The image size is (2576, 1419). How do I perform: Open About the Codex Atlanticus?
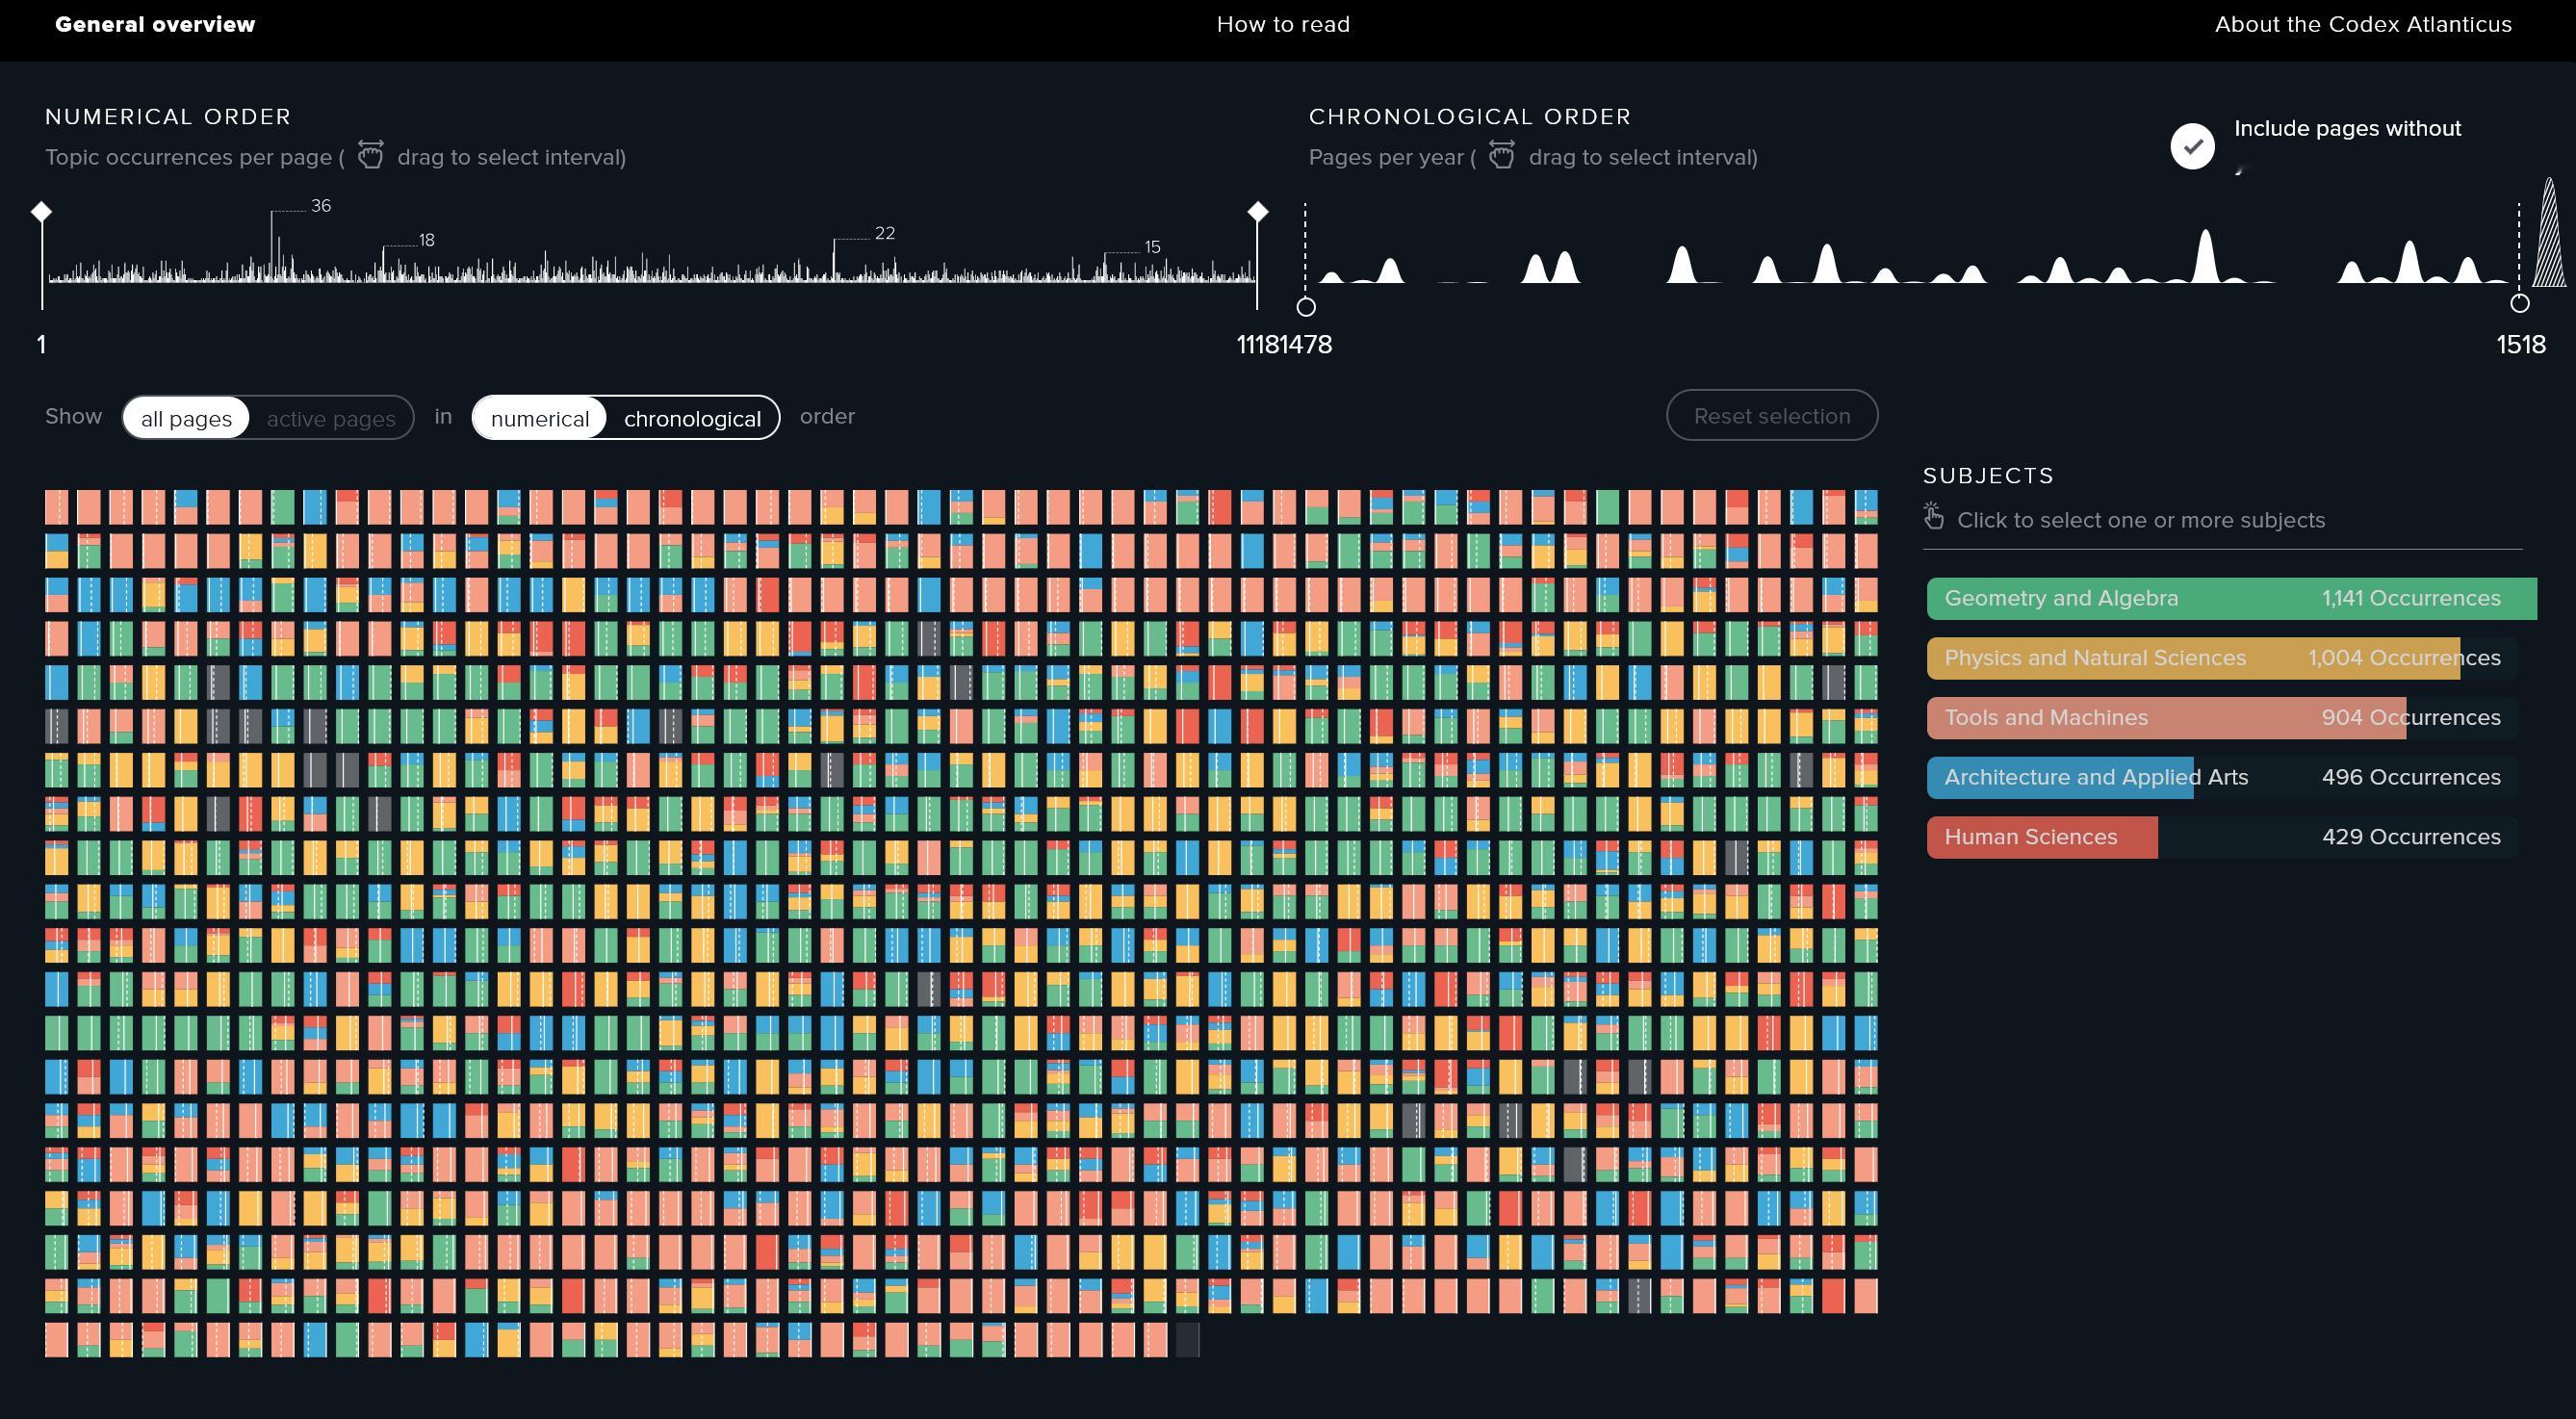pos(2363,24)
